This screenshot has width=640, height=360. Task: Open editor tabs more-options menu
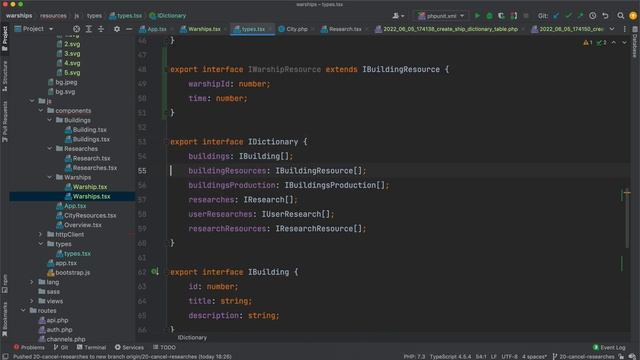pyautogui.click(x=624, y=29)
